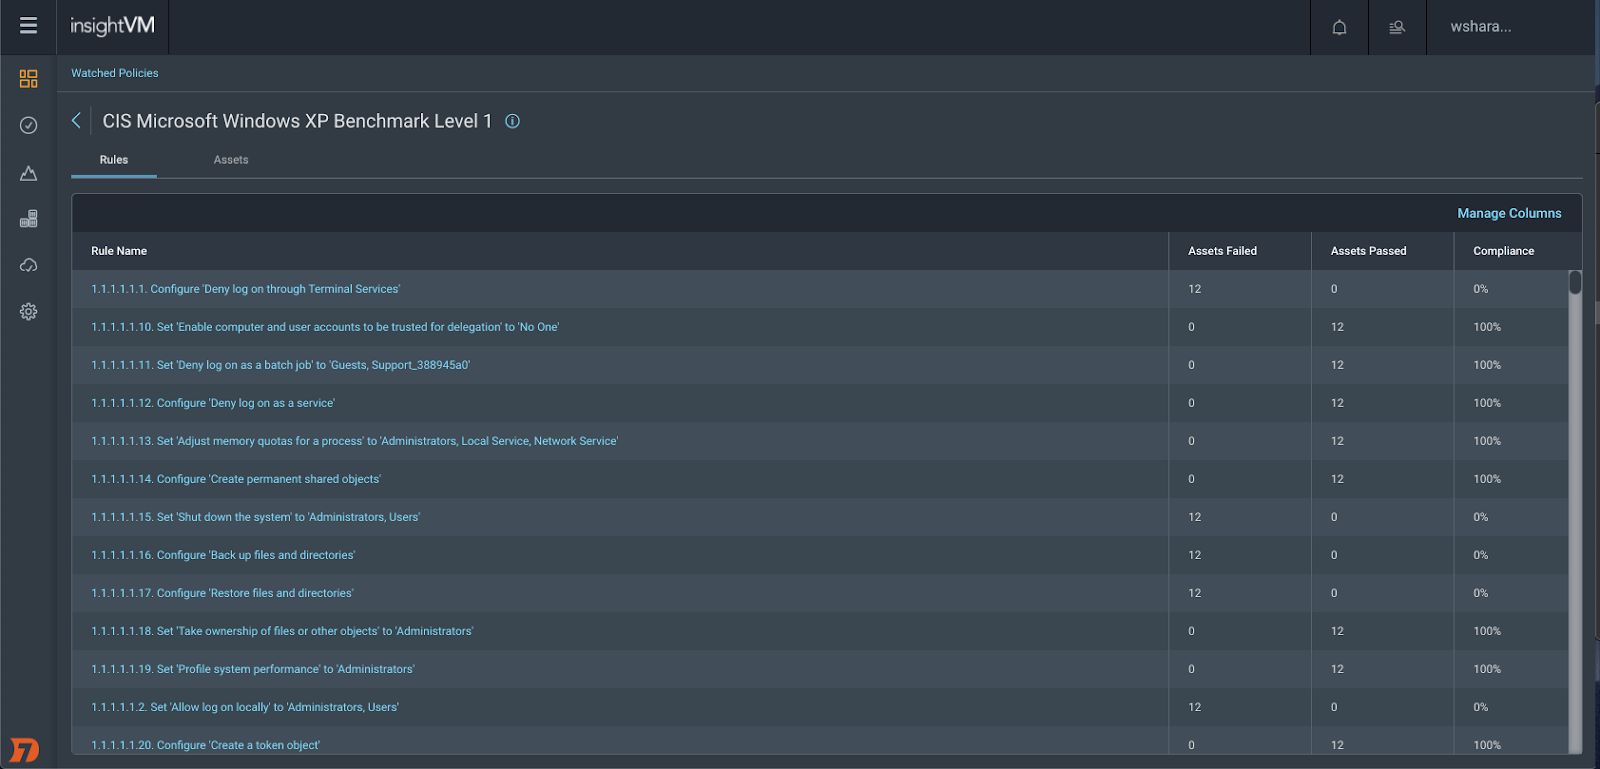
Task: Click the Manage Columns button
Action: point(1508,213)
